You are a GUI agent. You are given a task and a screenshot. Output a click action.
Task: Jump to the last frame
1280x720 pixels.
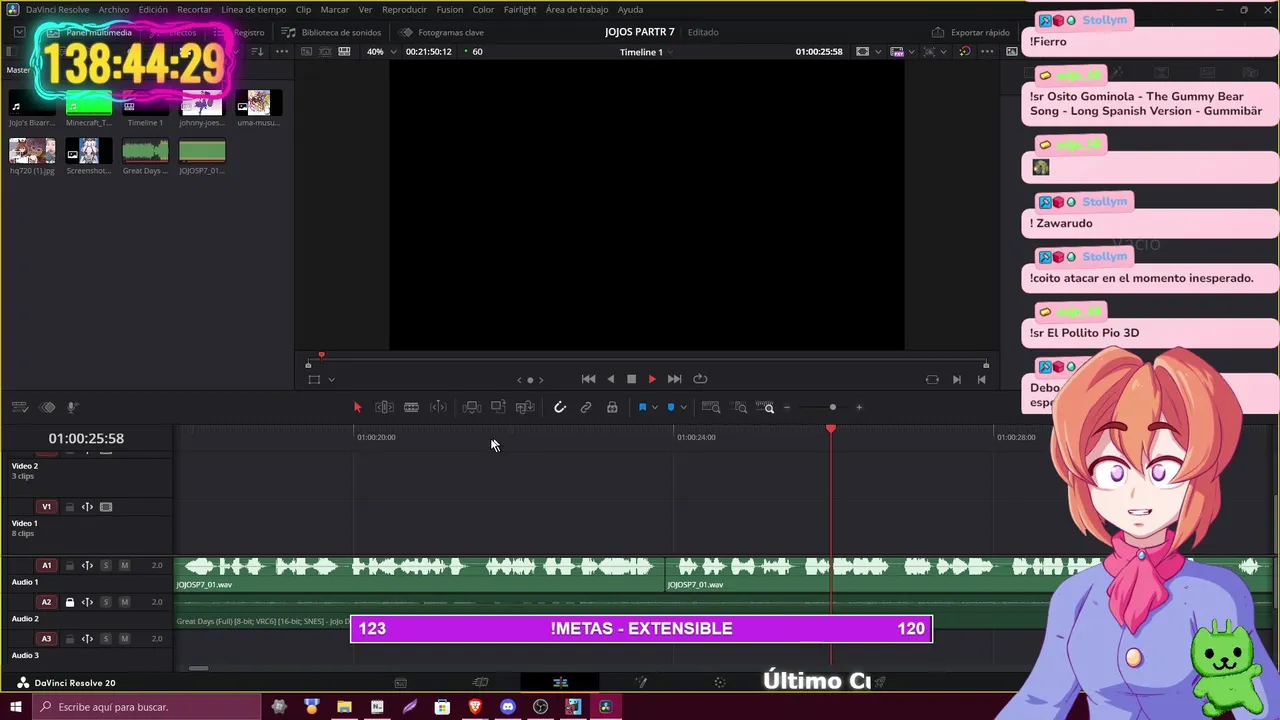pos(674,379)
